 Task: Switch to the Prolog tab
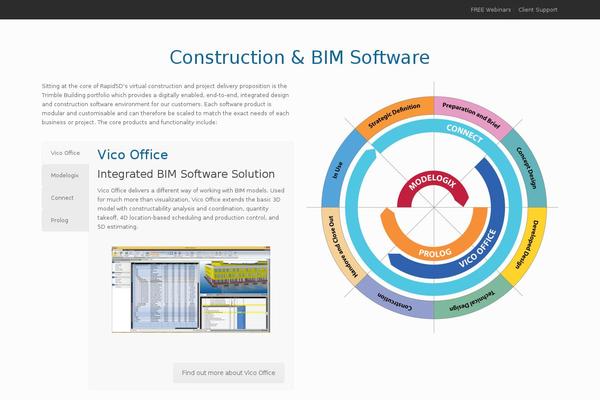pos(65,220)
